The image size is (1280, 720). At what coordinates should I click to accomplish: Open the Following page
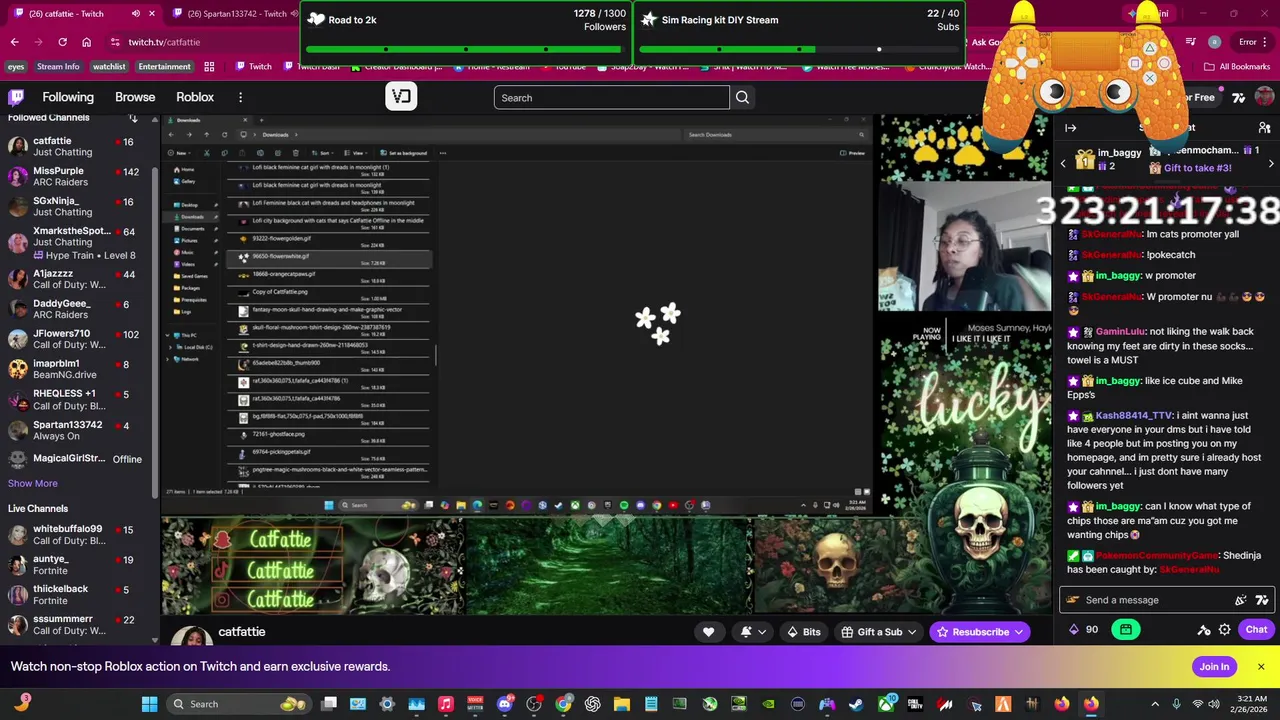click(68, 97)
